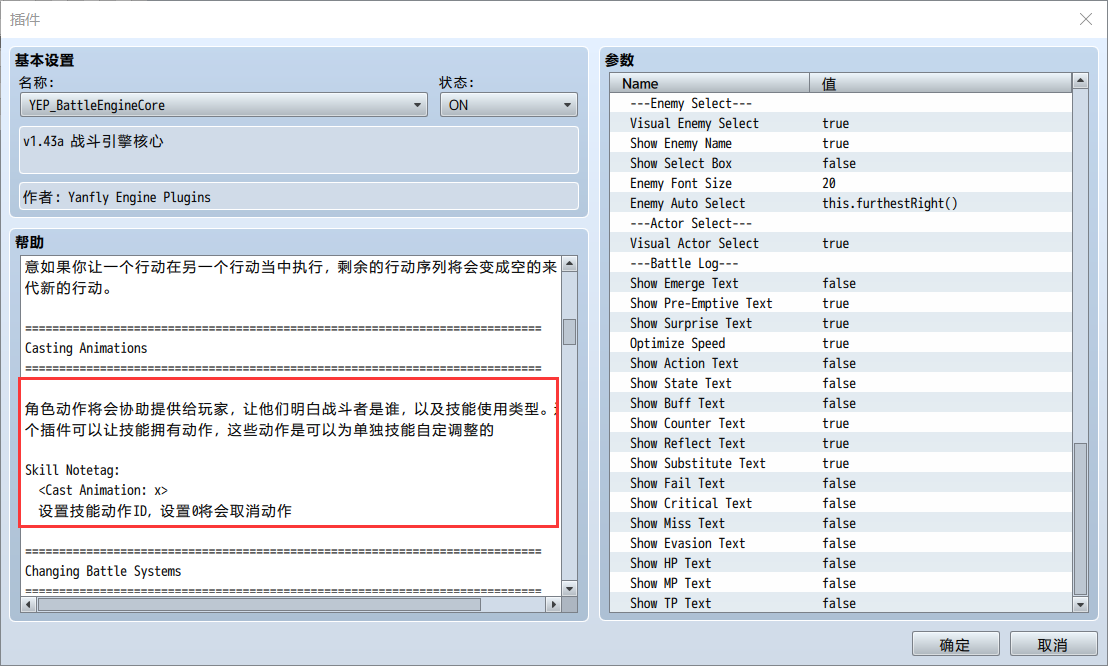This screenshot has width=1108, height=666.
Task: Click help panel scroll right arrow
Action: pyautogui.click(x=554, y=604)
